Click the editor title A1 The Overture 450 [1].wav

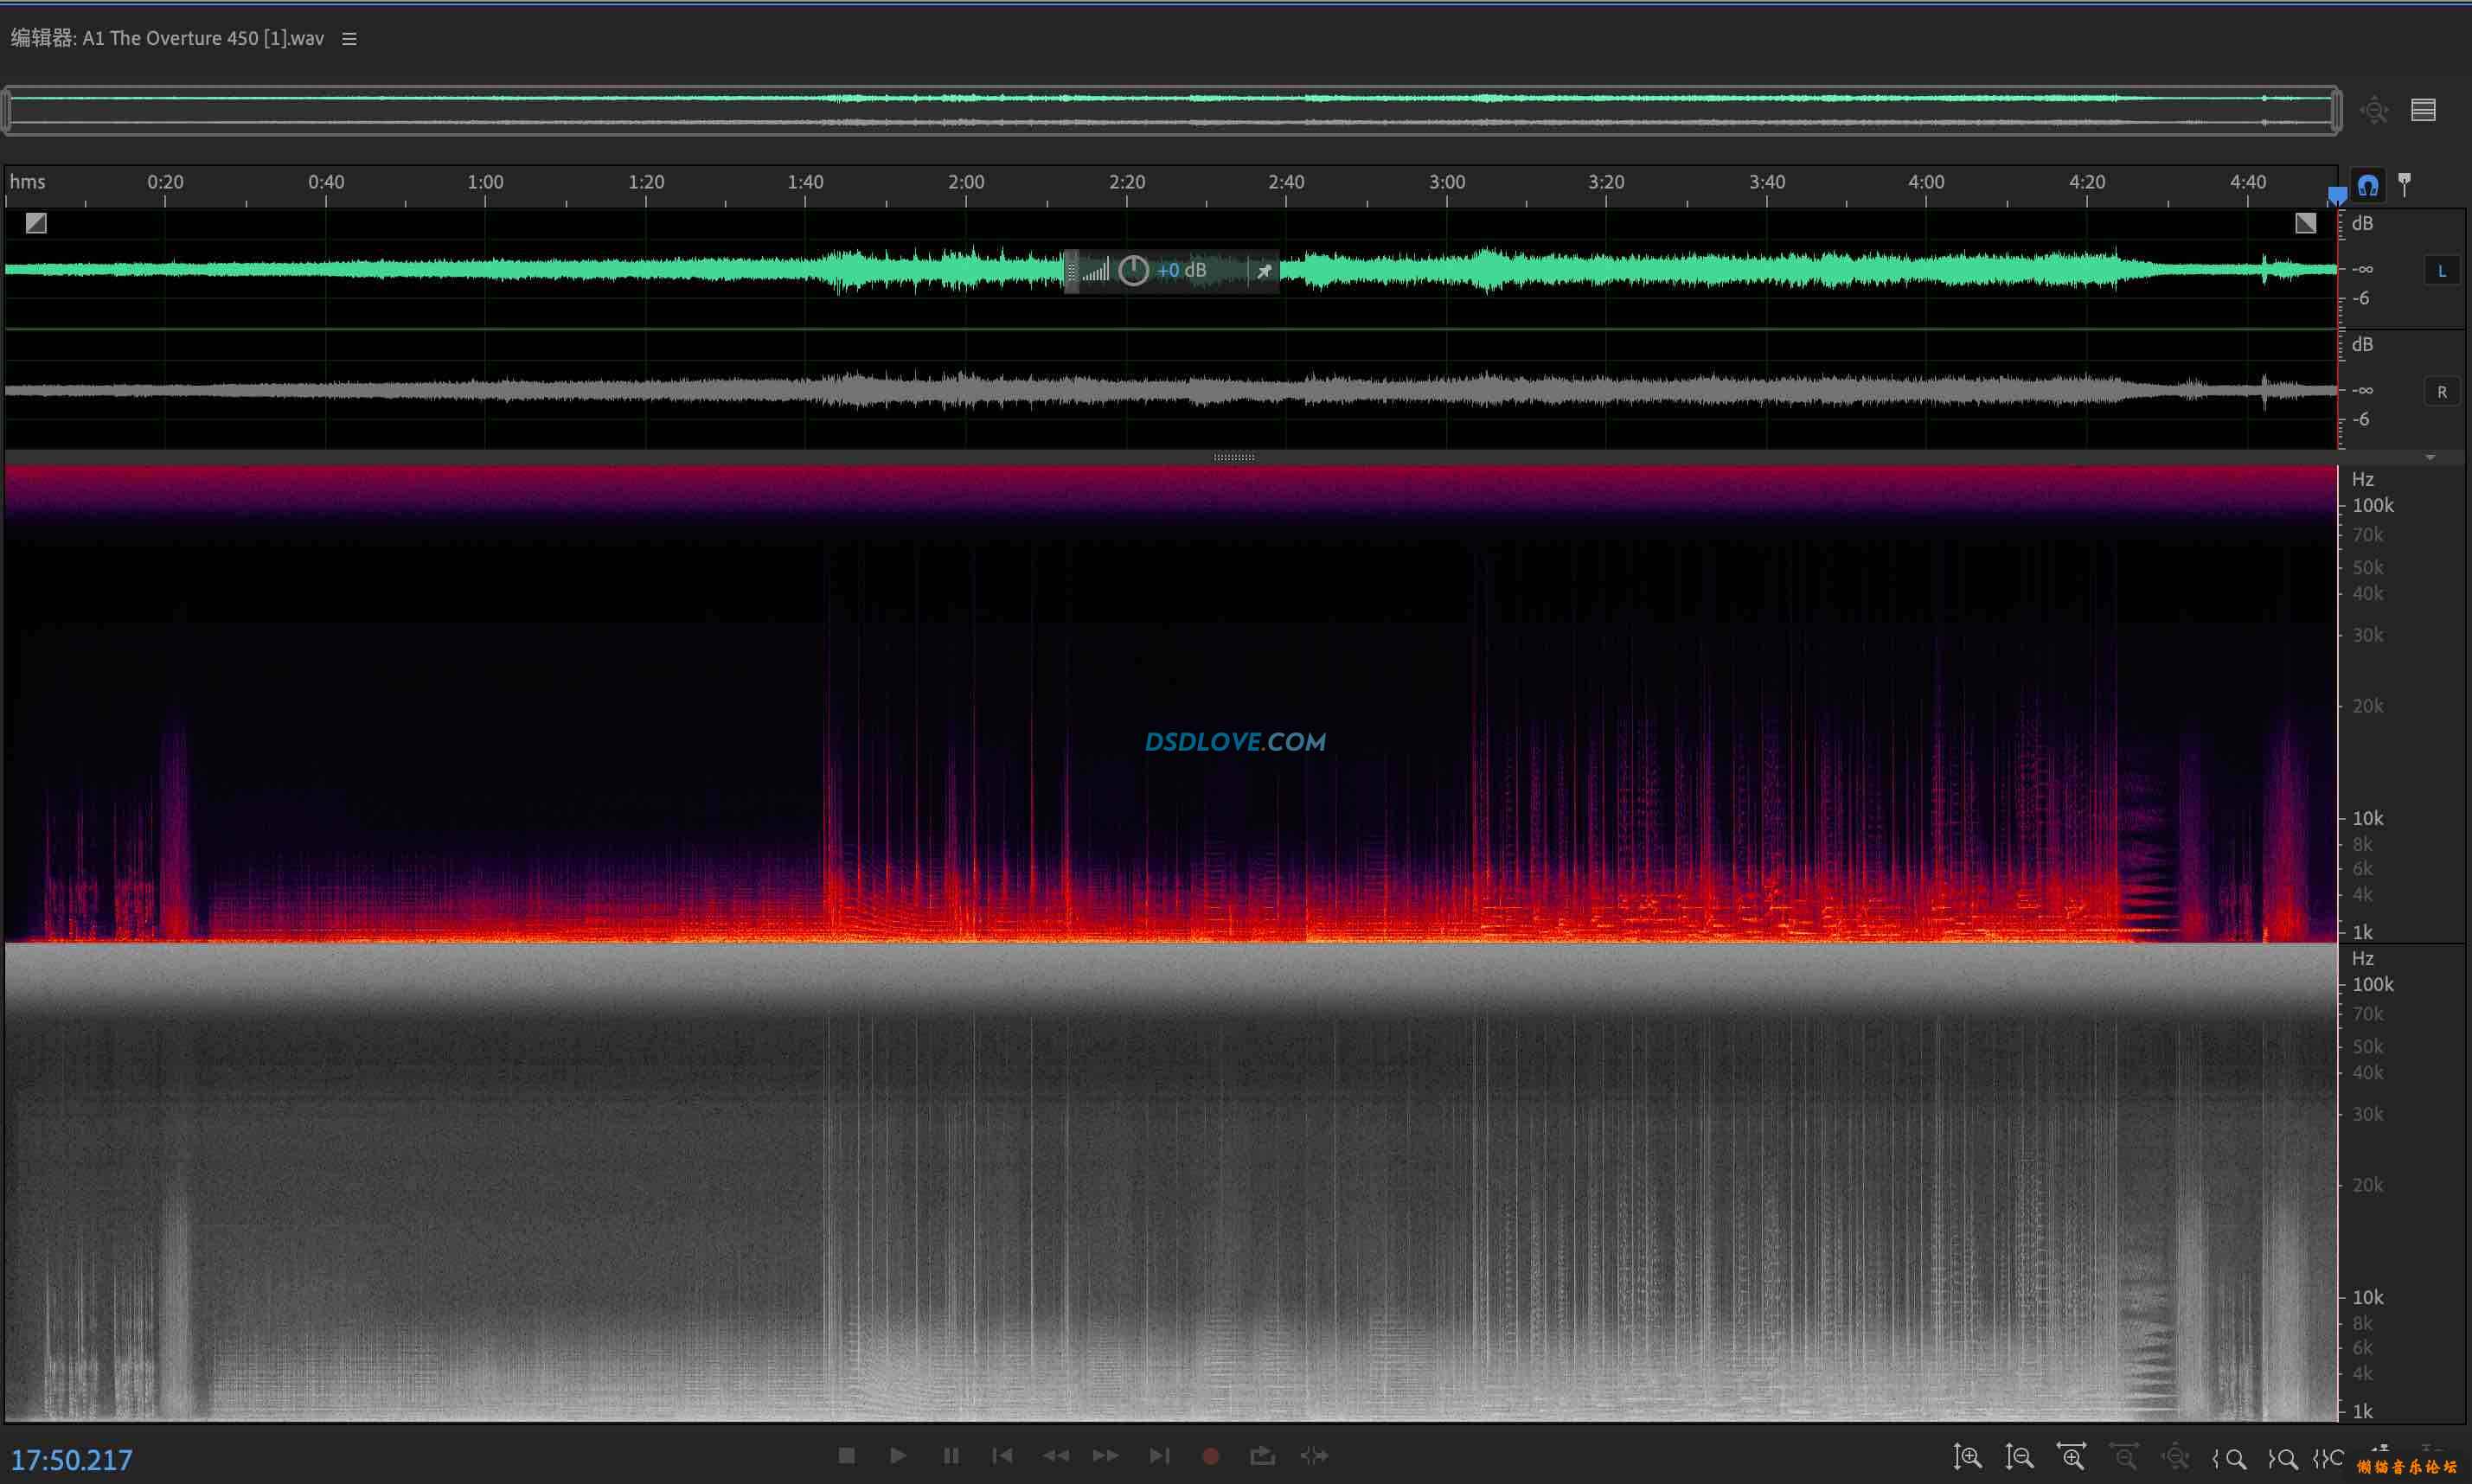tap(203, 38)
